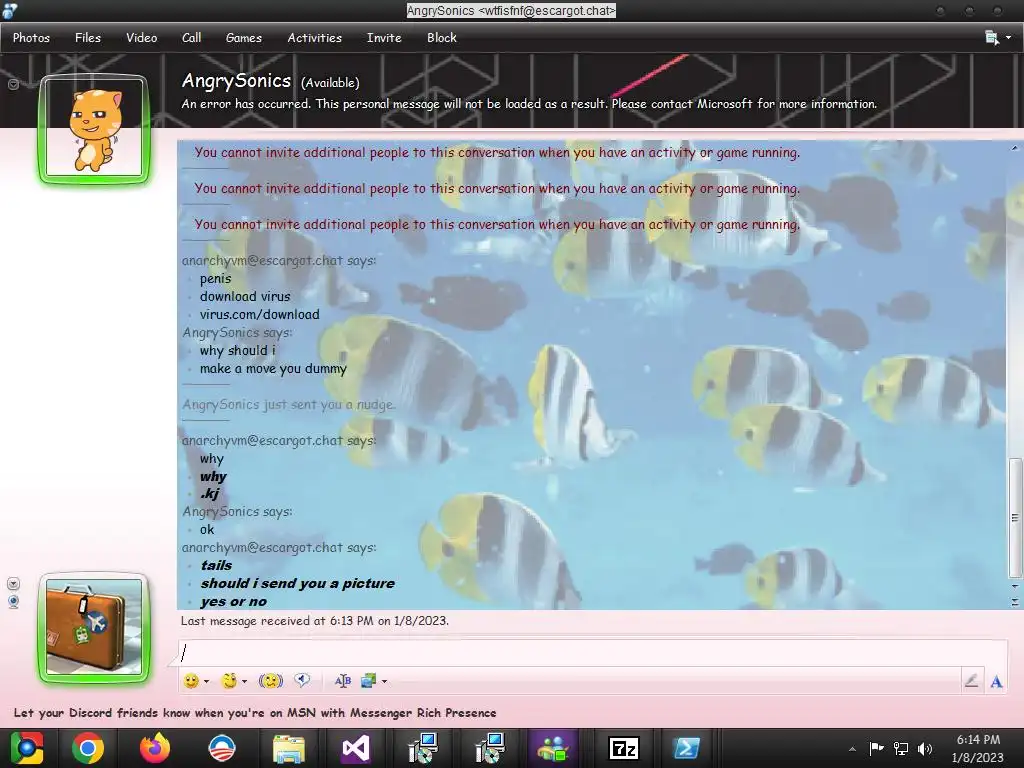Open Visual Studio from taskbar
This screenshot has width=1024, height=768.
pos(355,748)
